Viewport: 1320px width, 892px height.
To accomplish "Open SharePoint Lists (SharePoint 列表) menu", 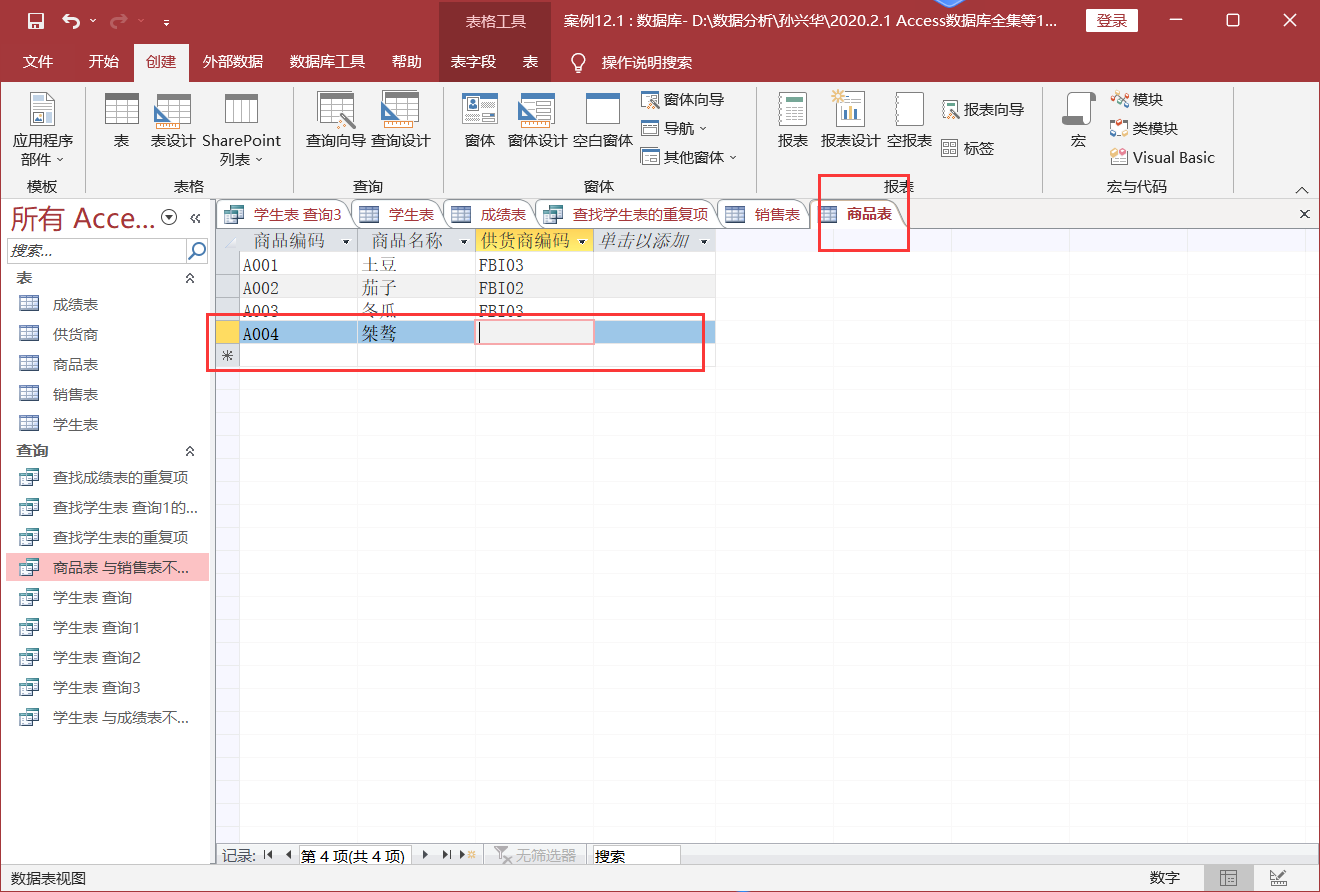I will pos(241,130).
